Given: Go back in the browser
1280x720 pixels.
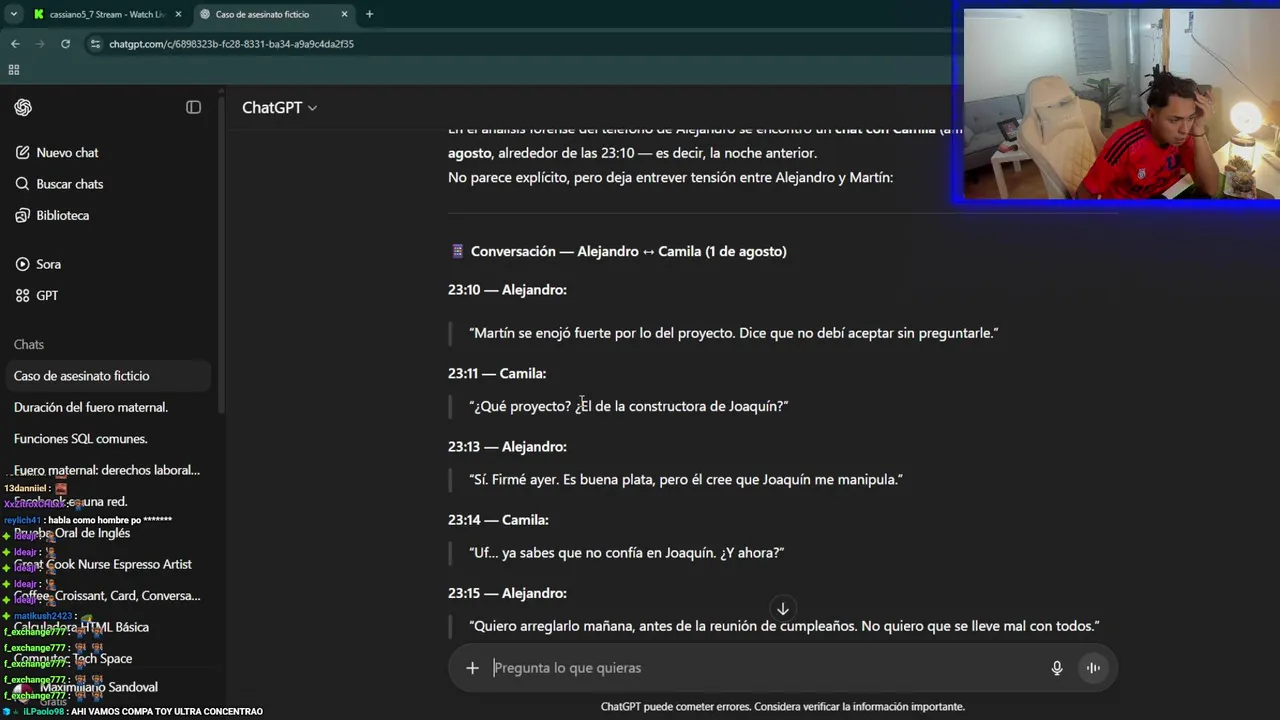Looking at the screenshot, I should (x=15, y=44).
